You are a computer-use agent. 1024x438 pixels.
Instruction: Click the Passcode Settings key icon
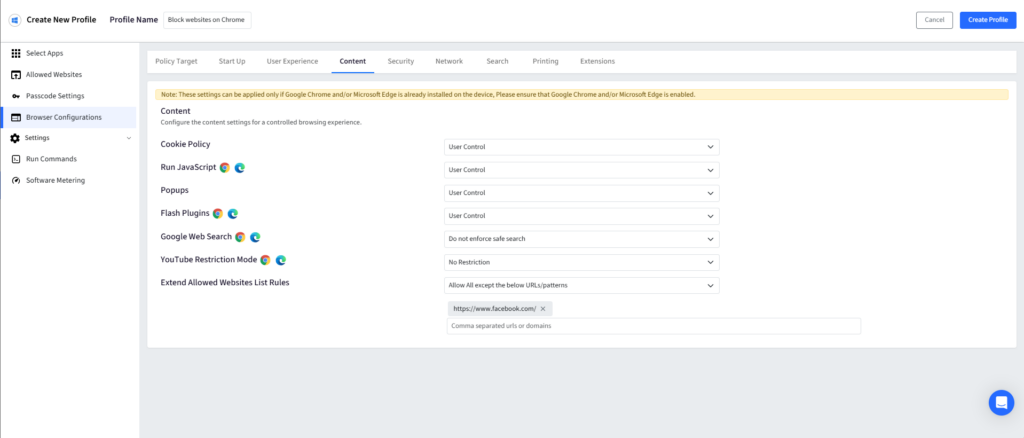16,96
